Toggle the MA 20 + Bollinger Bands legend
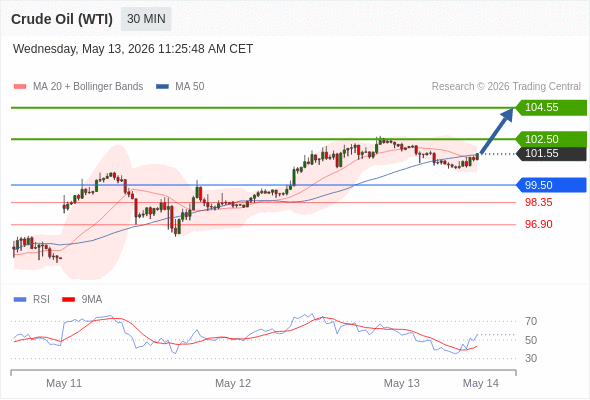This screenshot has width=590, height=400. (x=78, y=87)
